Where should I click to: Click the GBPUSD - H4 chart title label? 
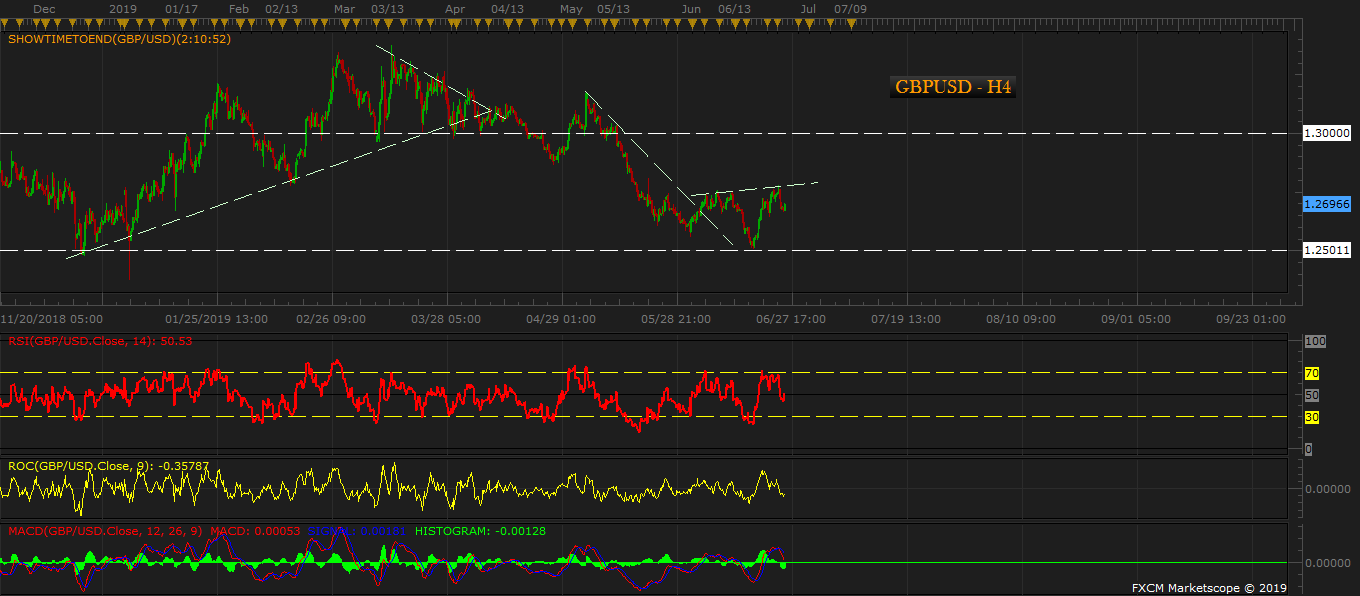953,87
